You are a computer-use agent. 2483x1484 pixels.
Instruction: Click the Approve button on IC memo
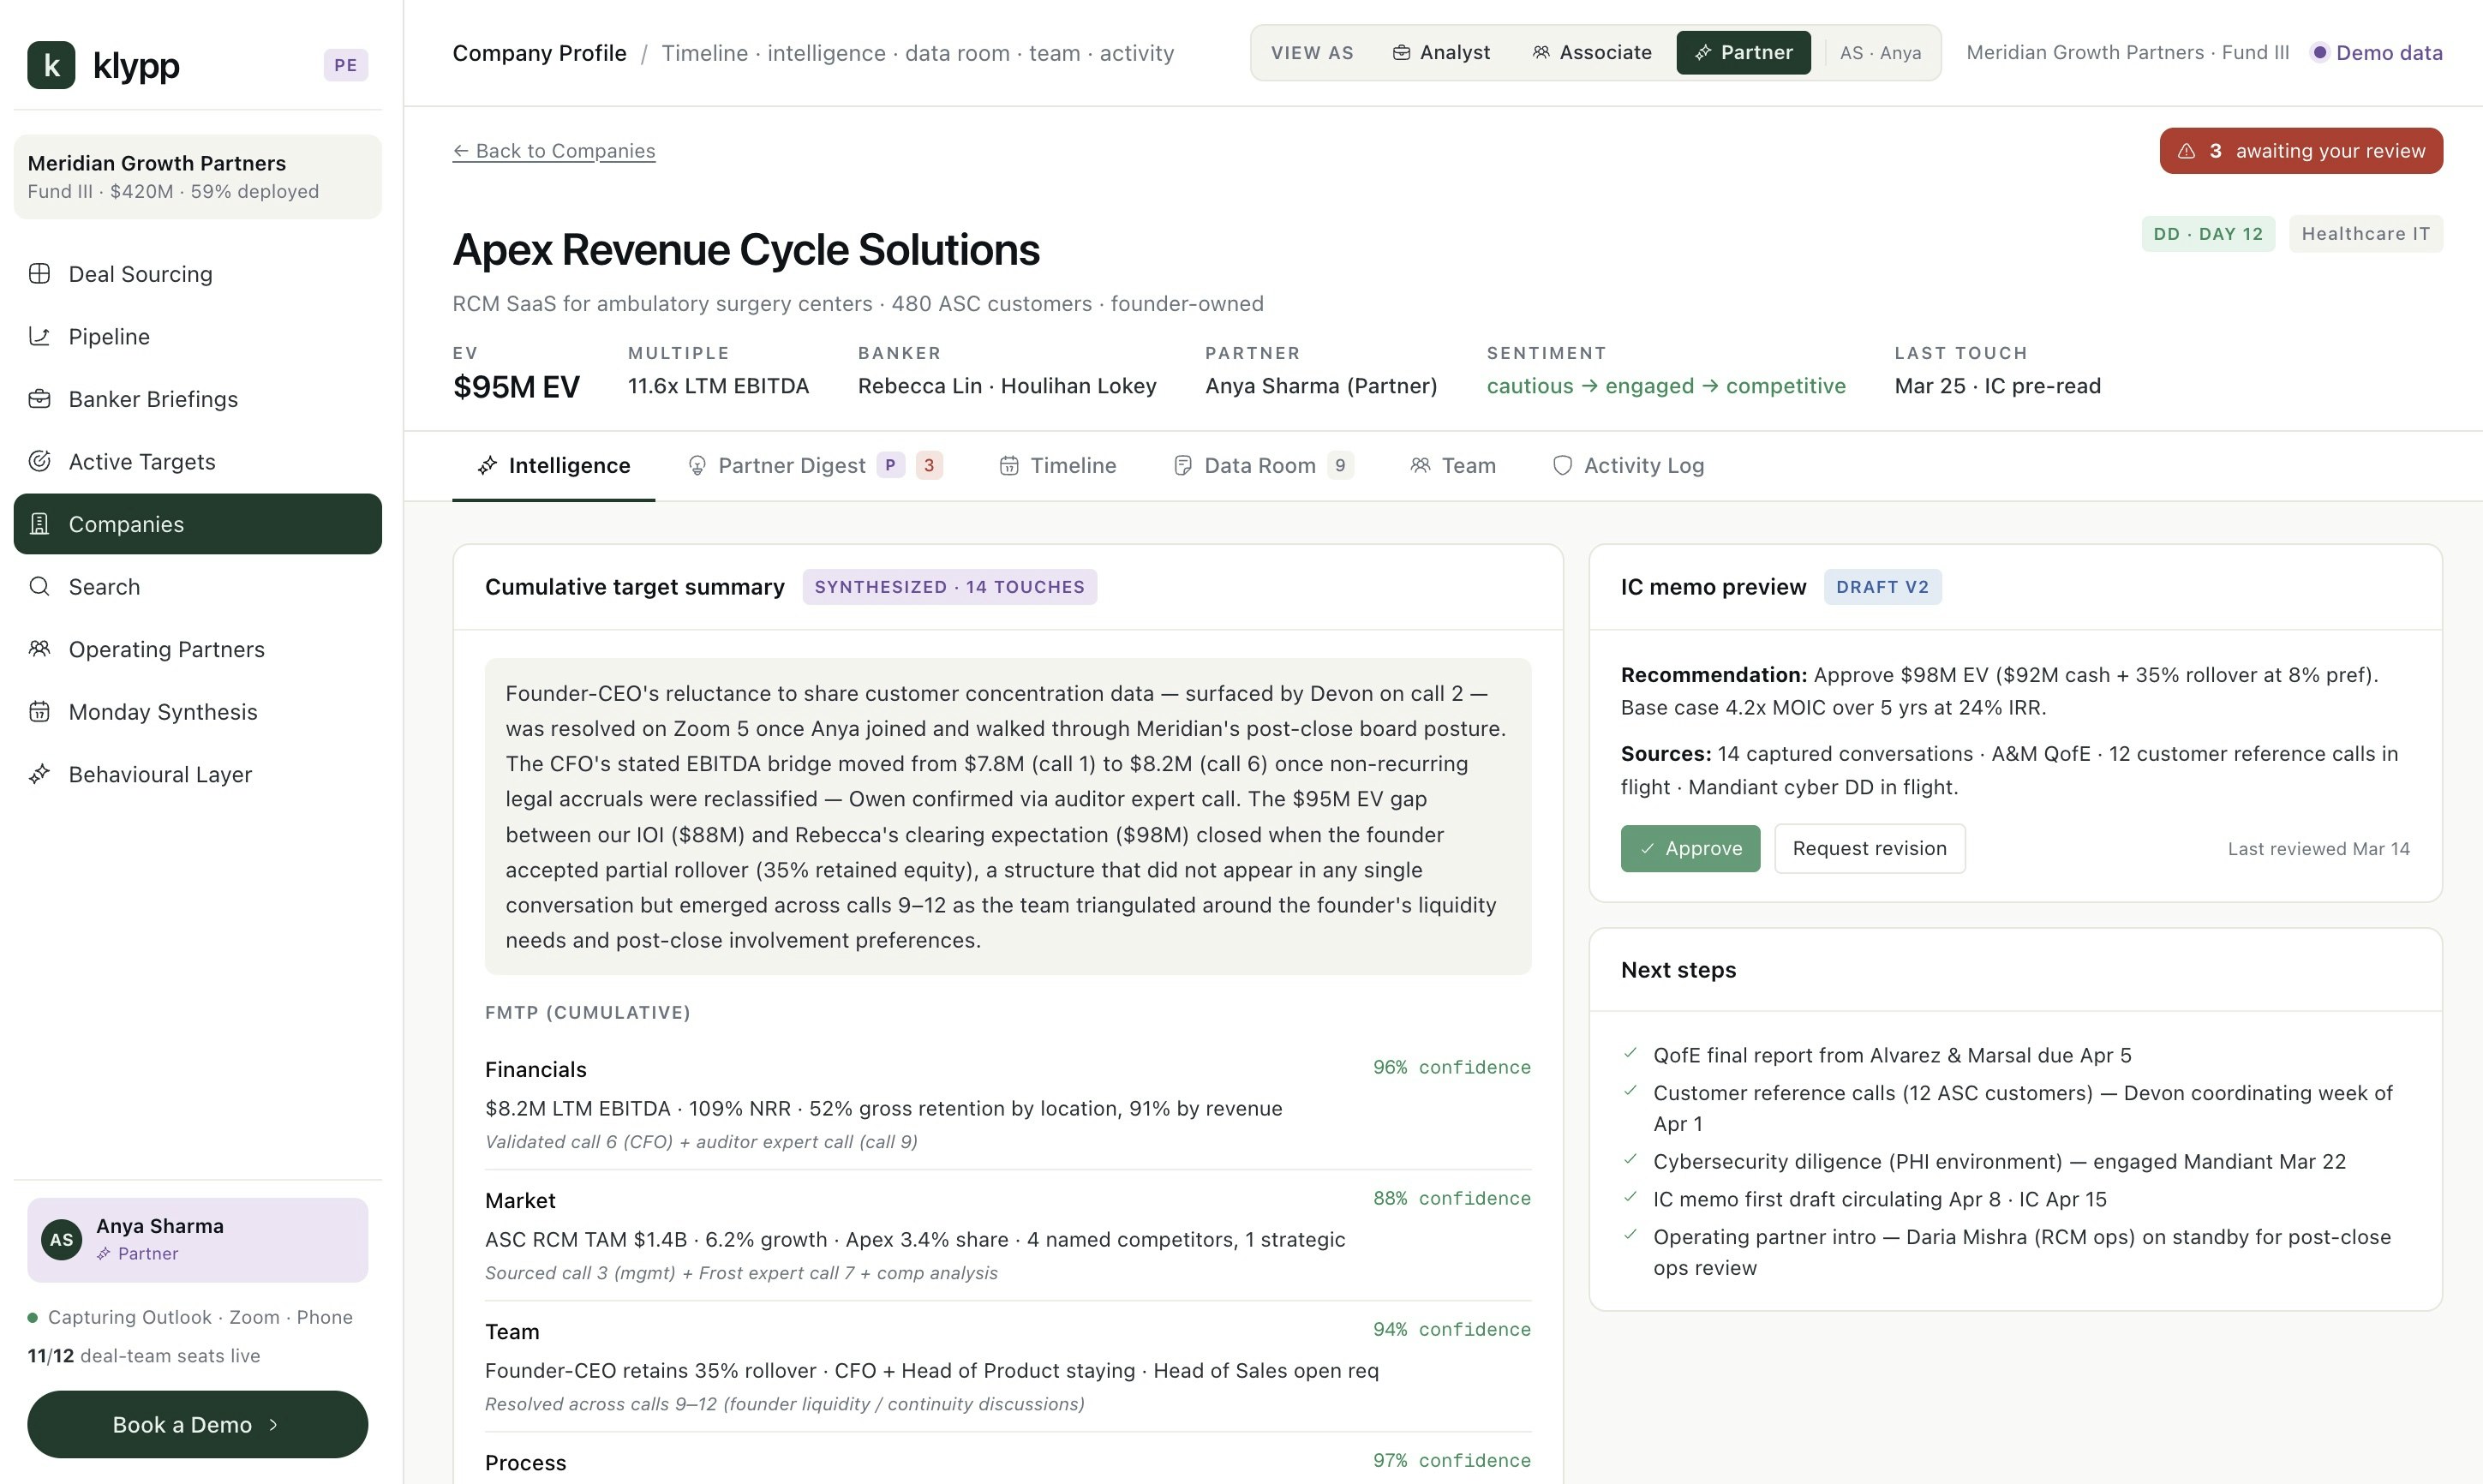pyautogui.click(x=1690, y=849)
